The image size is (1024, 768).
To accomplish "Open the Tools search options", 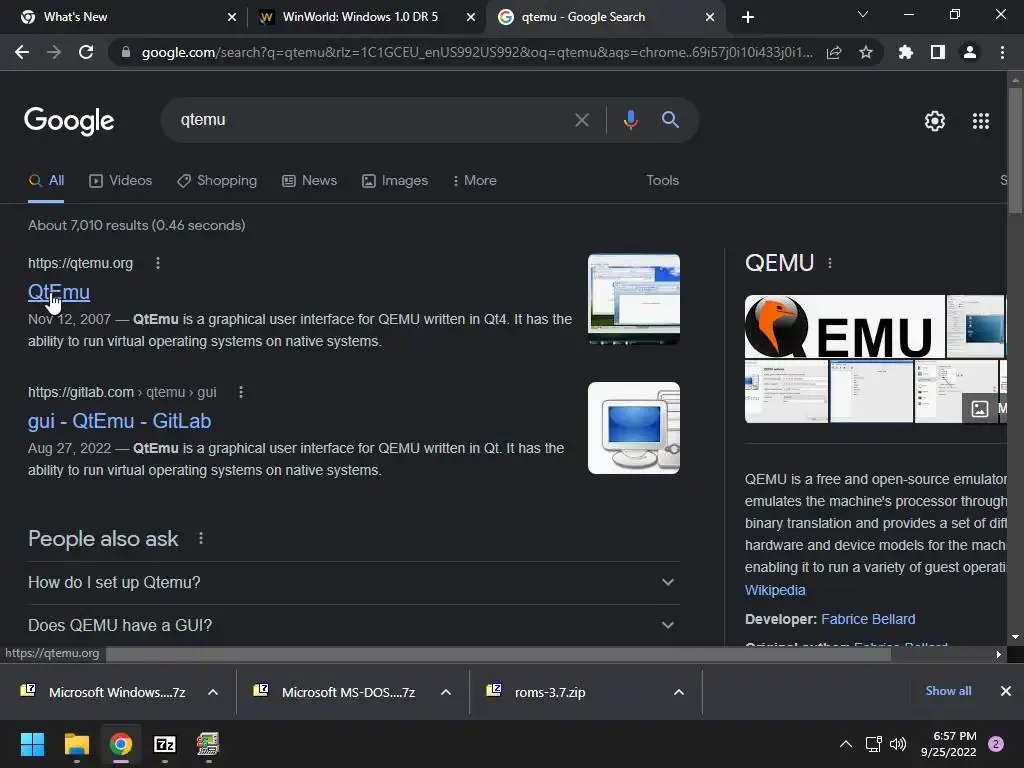I will click(x=662, y=180).
